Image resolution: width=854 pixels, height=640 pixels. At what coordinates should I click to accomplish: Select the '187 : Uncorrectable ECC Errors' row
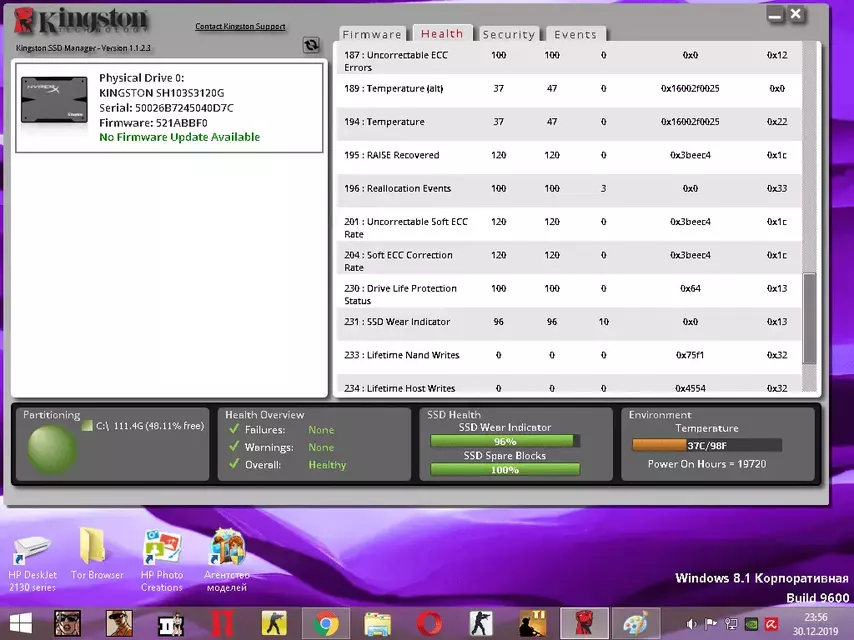click(569, 58)
